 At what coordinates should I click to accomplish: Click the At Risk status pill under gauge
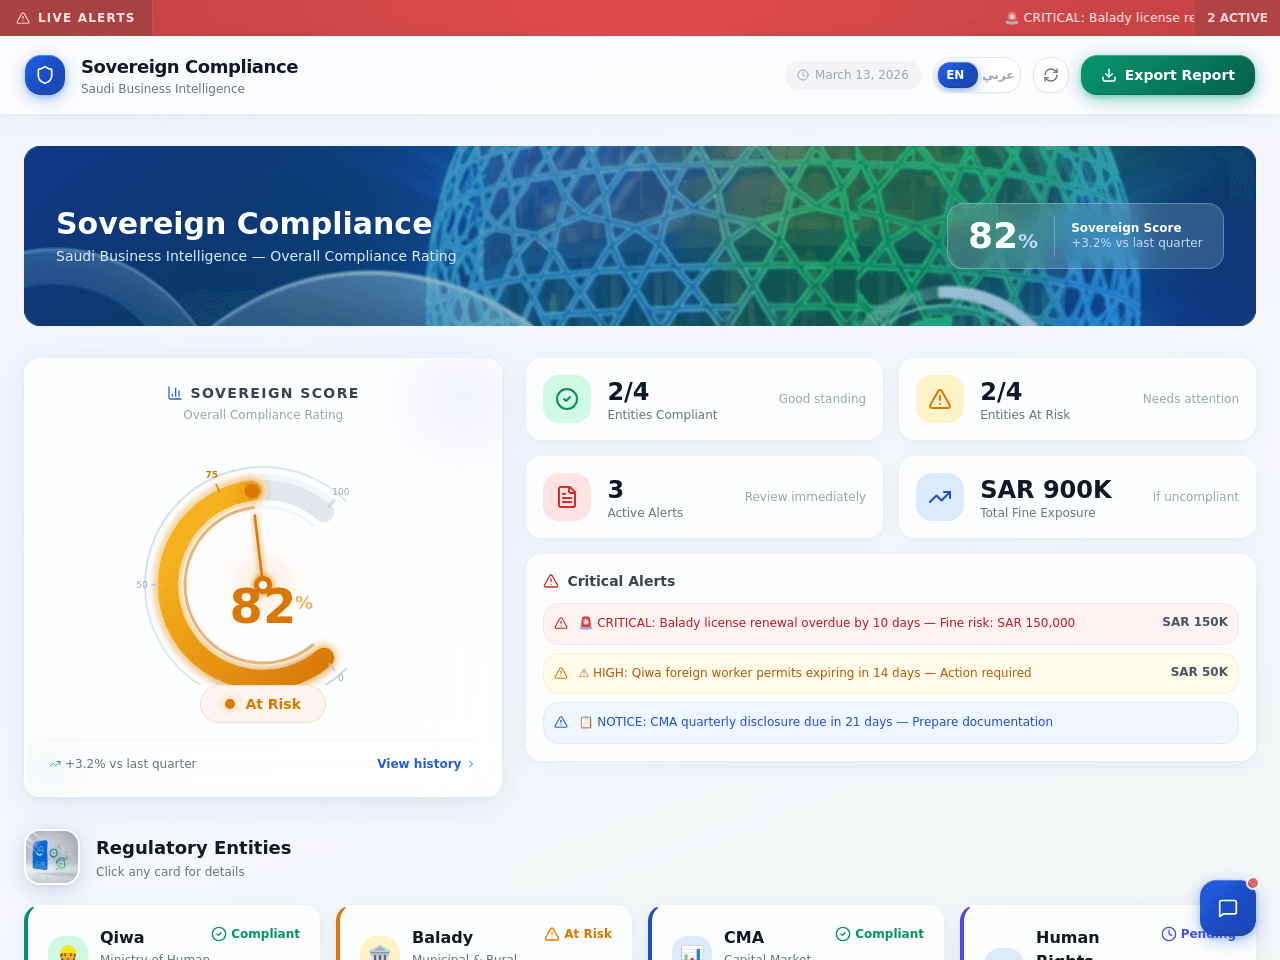pyautogui.click(x=263, y=704)
